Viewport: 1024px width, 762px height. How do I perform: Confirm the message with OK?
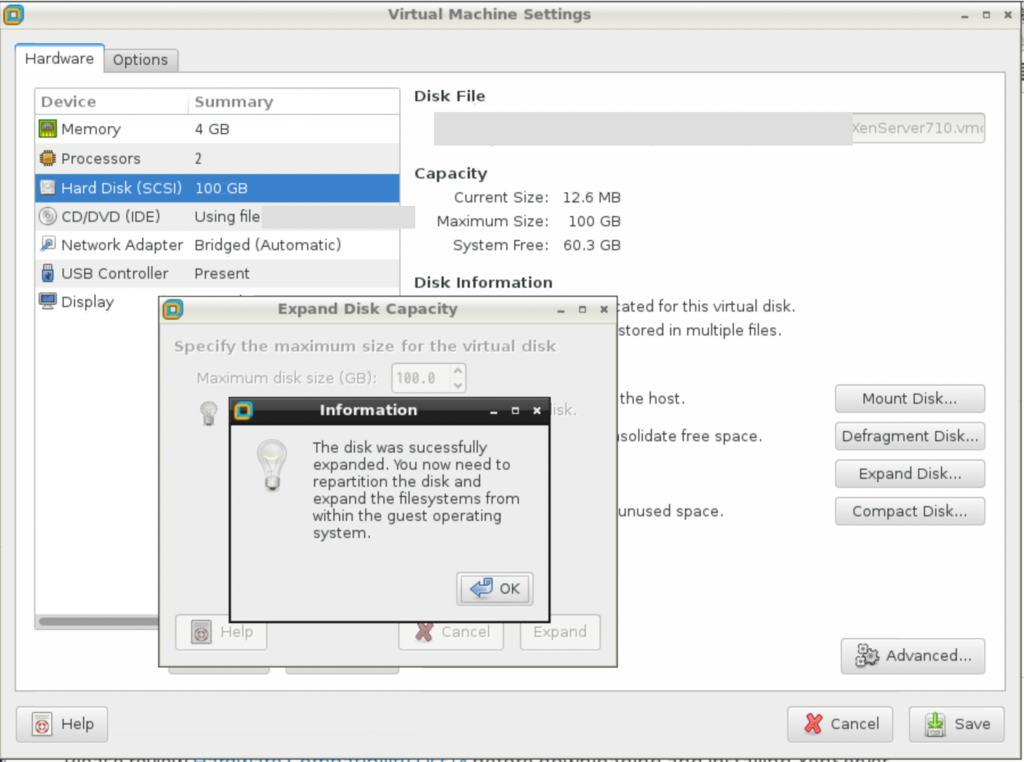pos(495,589)
